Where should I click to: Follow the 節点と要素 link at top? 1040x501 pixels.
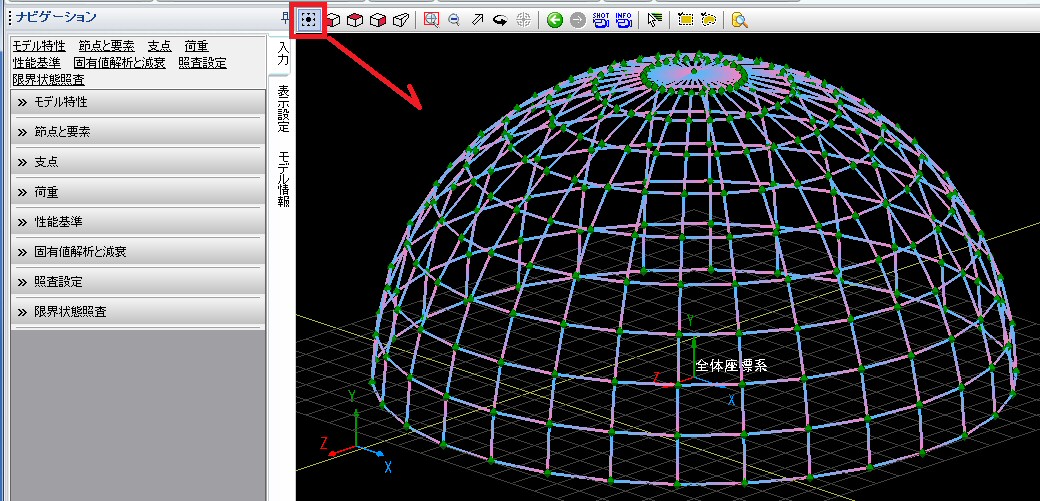(106, 46)
